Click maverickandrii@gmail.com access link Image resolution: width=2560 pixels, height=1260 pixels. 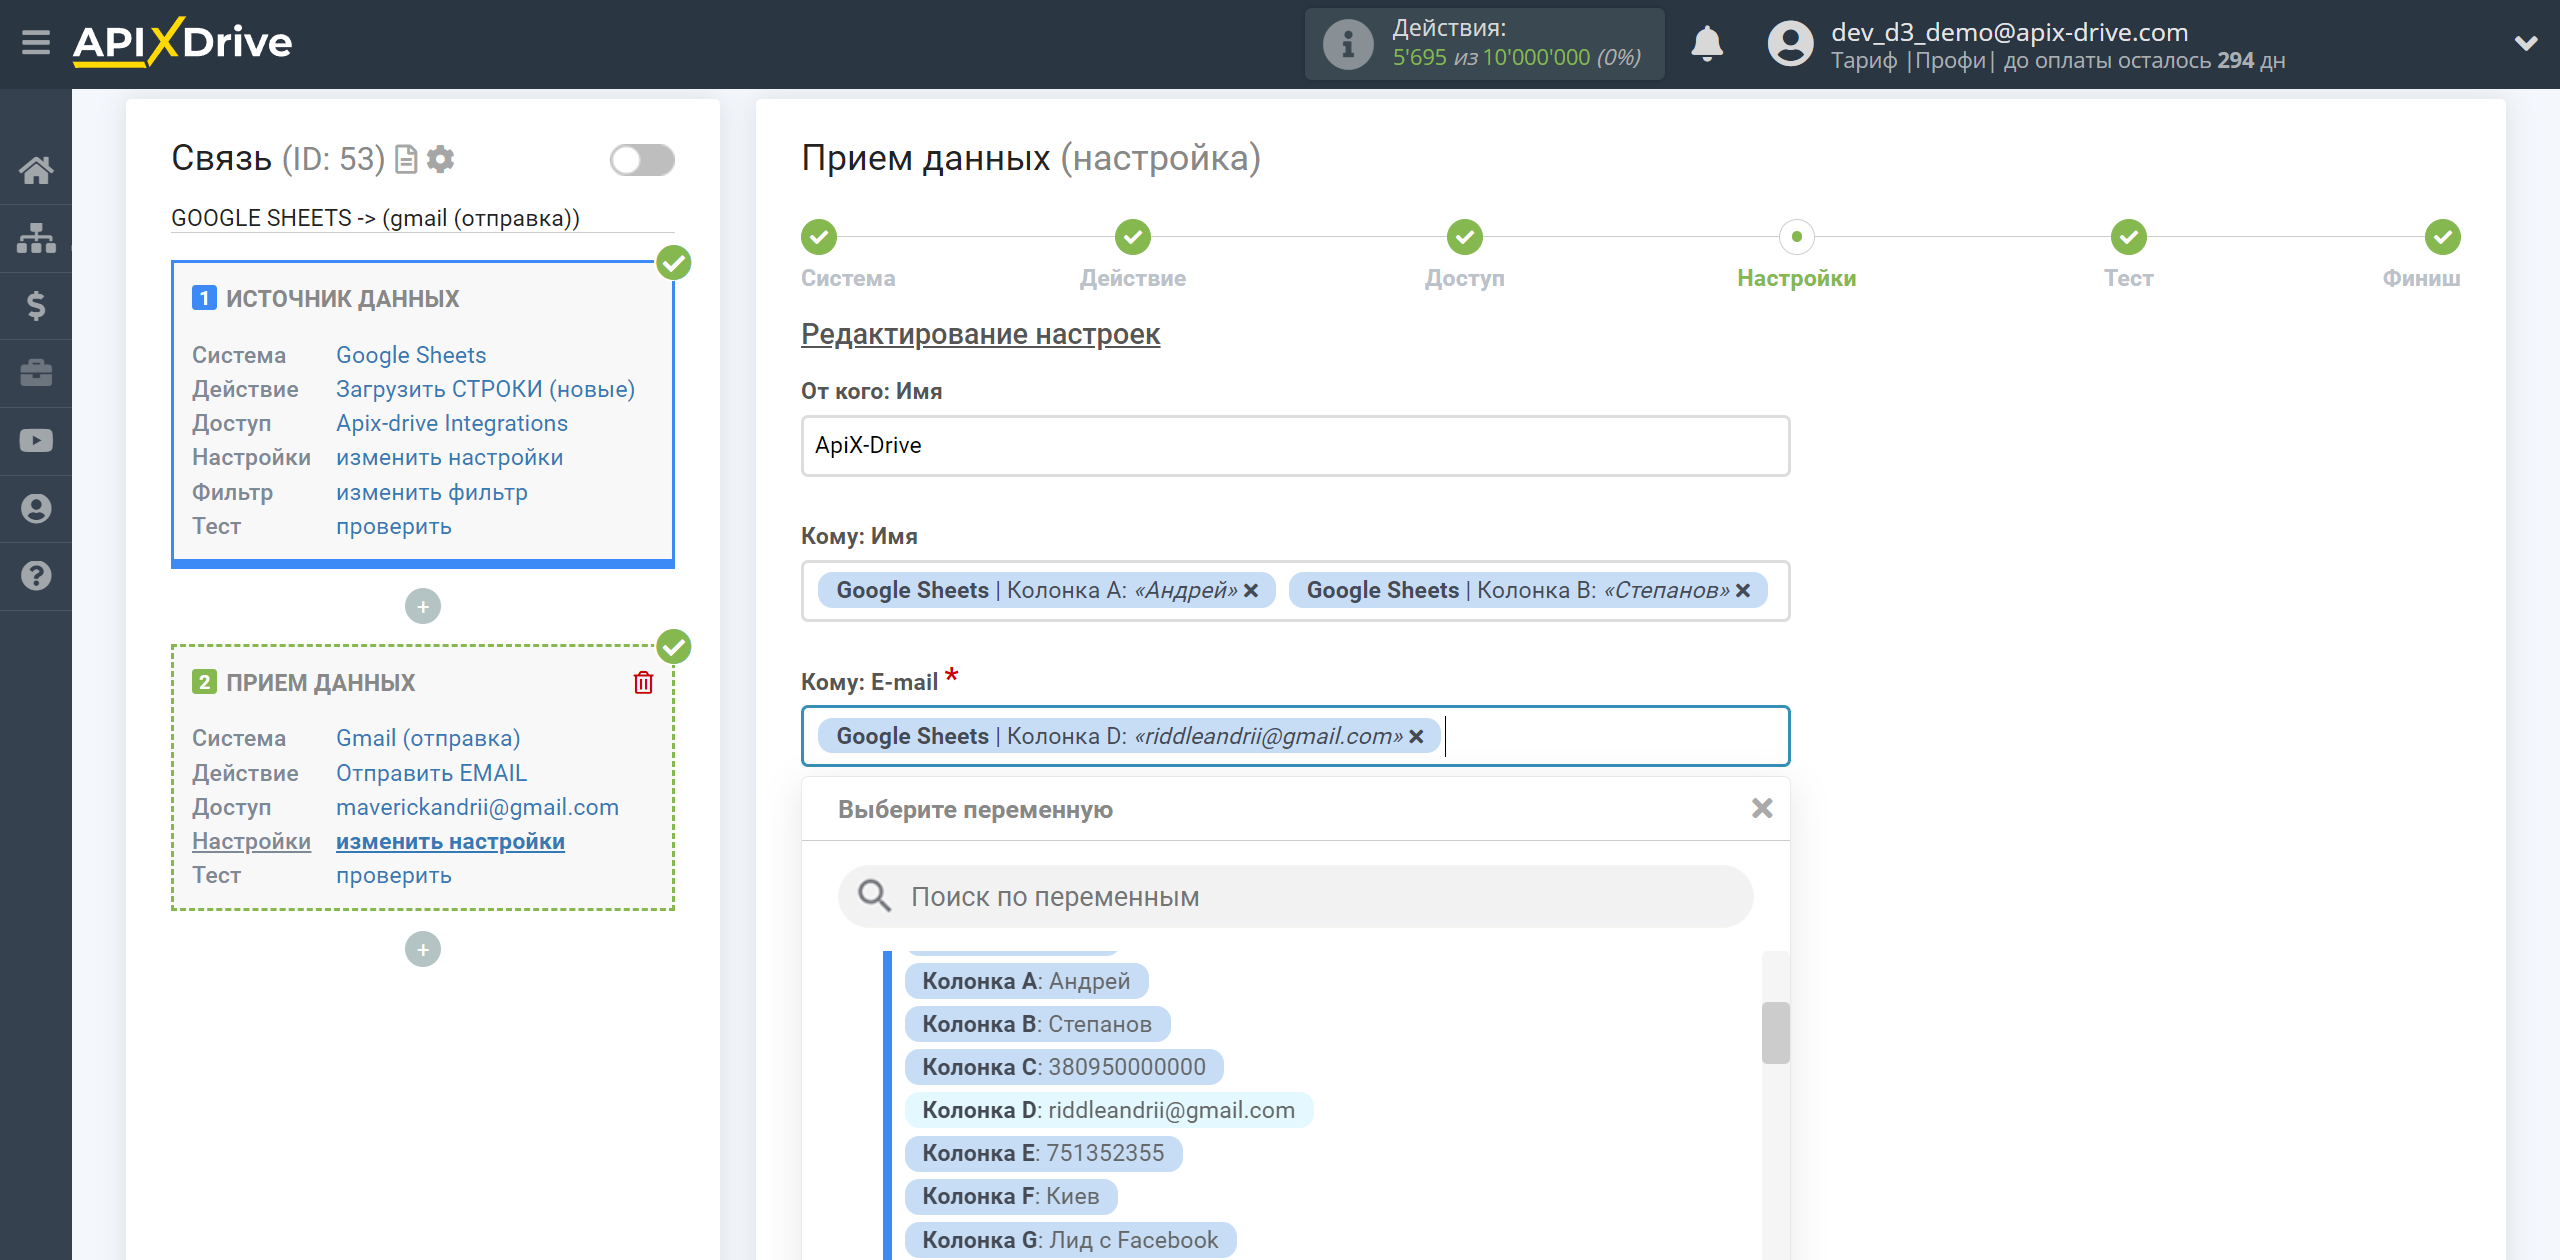[x=477, y=807]
